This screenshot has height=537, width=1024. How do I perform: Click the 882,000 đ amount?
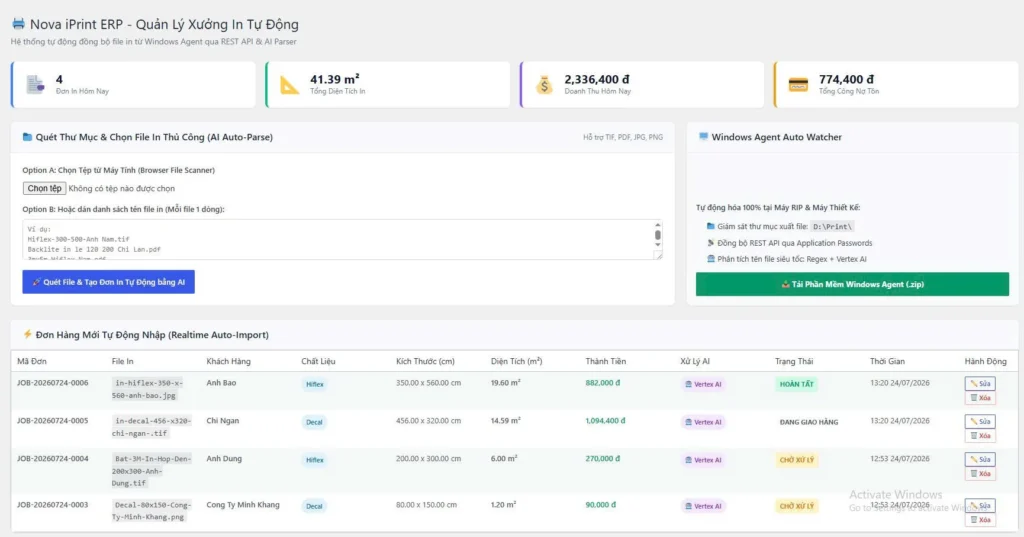pyautogui.click(x=603, y=383)
